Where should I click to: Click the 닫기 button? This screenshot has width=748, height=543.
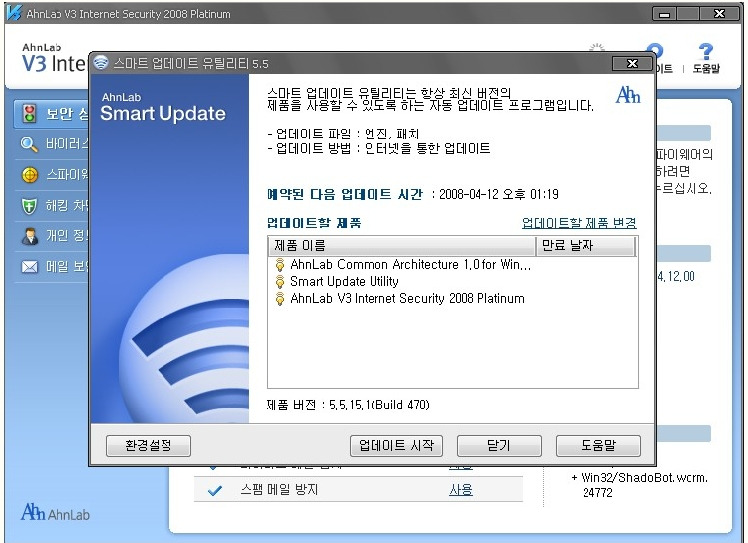click(499, 445)
